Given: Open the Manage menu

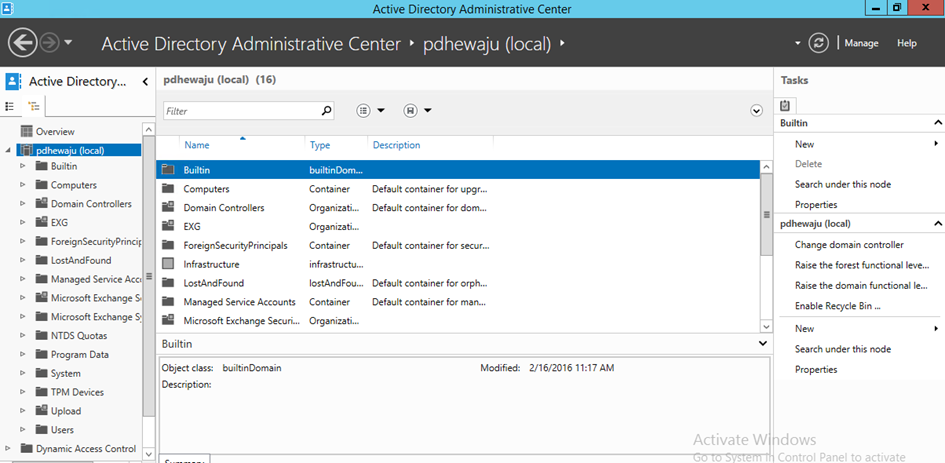Looking at the screenshot, I should [x=861, y=43].
